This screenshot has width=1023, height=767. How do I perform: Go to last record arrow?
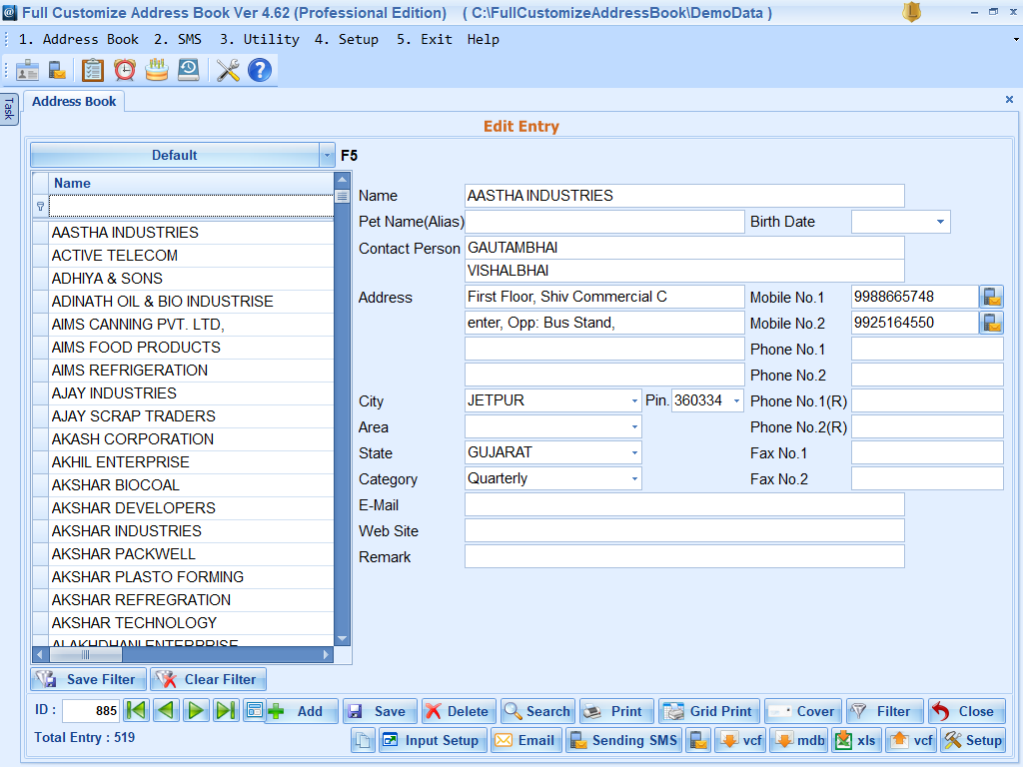point(226,710)
